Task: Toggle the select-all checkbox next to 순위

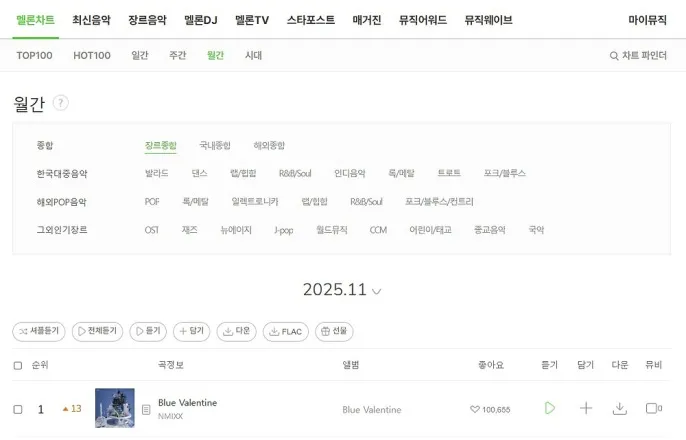Action: [18, 365]
